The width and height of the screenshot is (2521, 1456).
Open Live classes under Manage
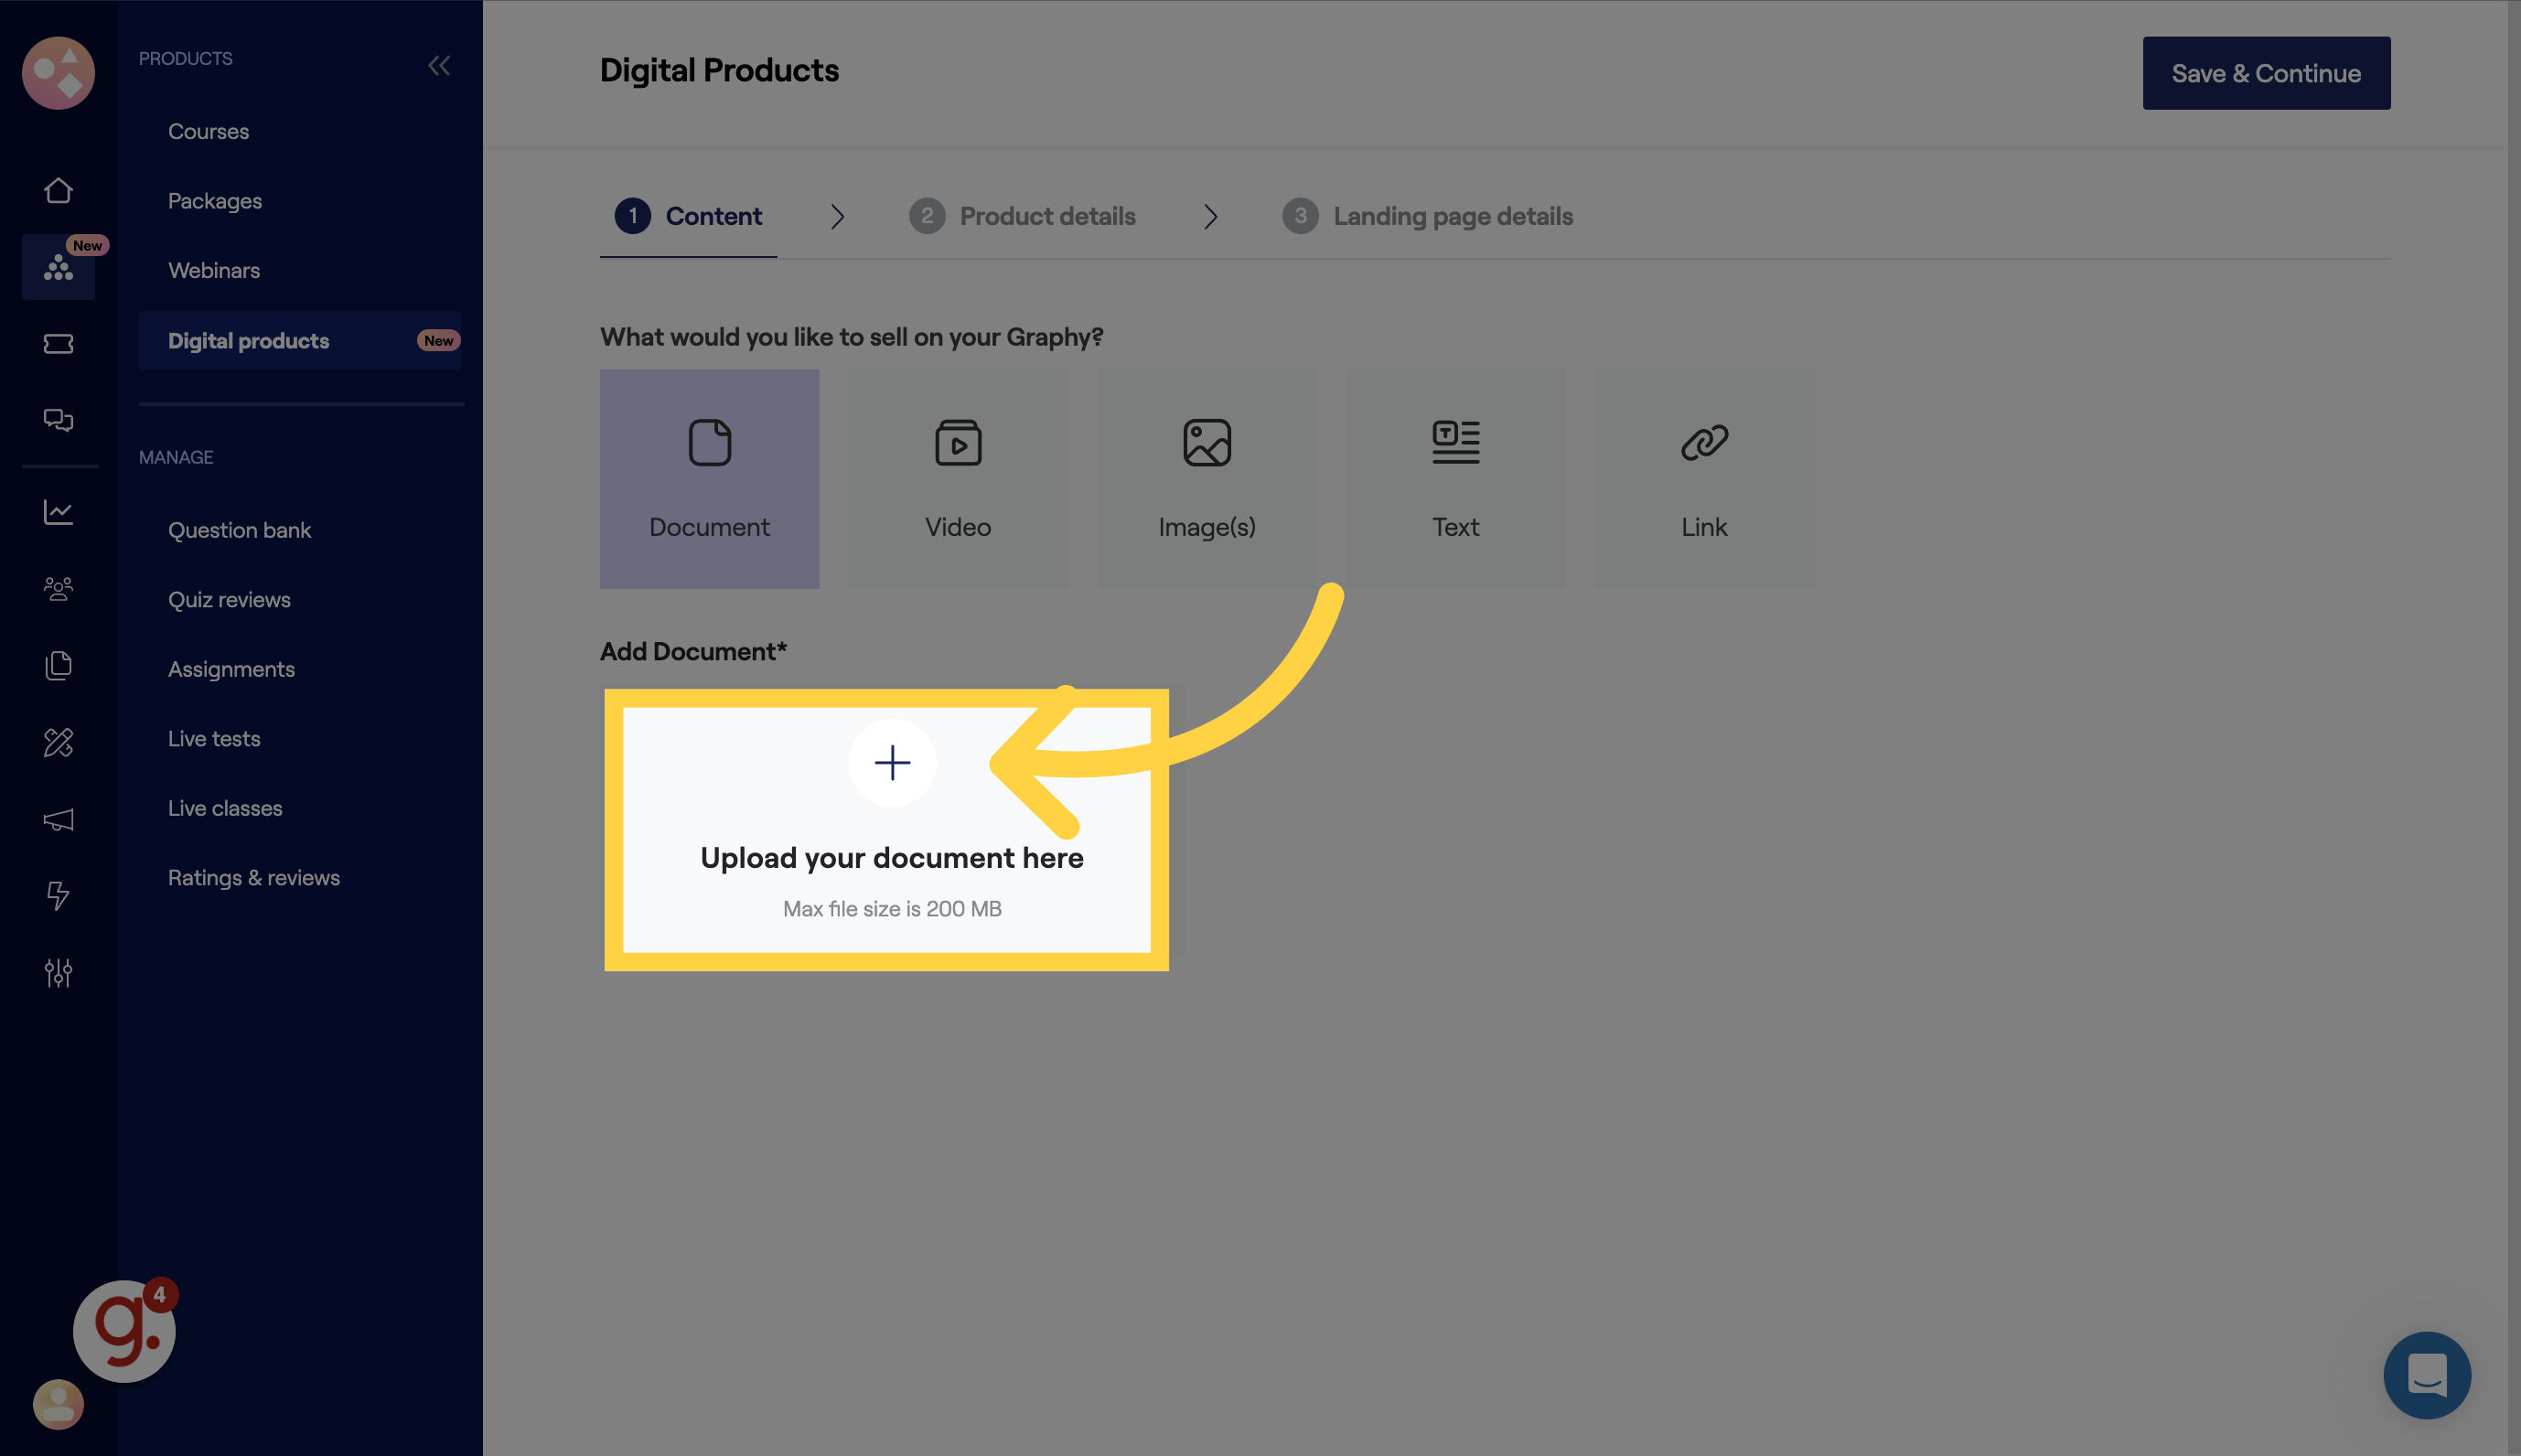click(x=225, y=808)
